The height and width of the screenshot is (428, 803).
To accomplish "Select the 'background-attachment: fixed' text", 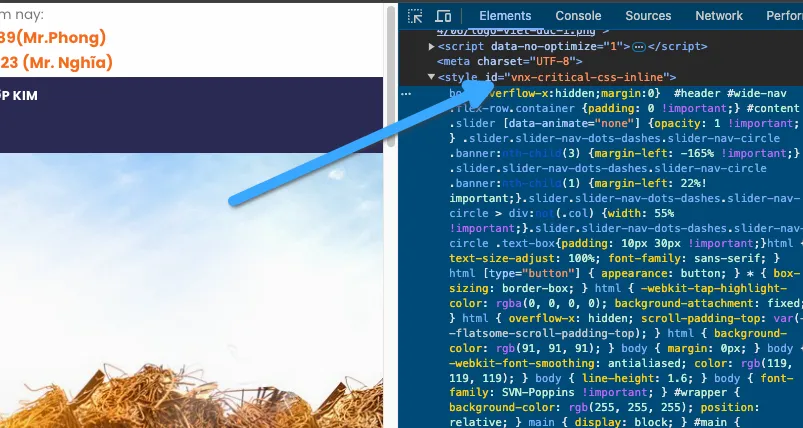I will tap(706, 303).
